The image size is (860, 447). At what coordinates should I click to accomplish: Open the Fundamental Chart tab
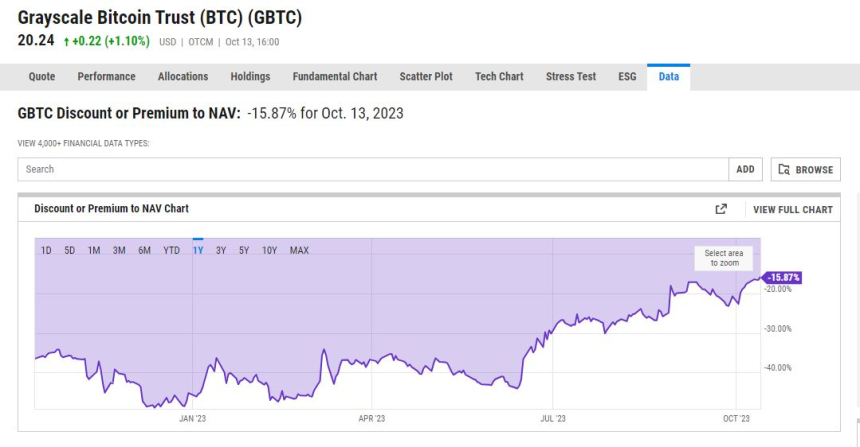coord(335,77)
